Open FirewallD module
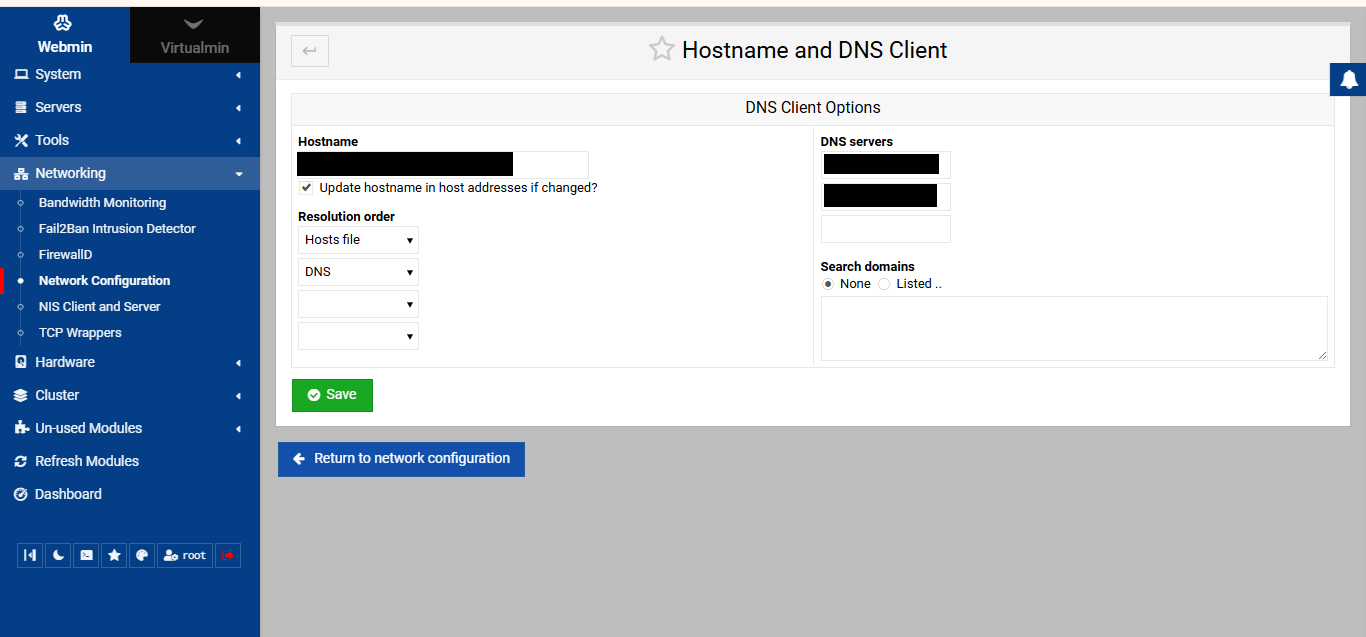This screenshot has width=1366, height=637. pos(65,254)
